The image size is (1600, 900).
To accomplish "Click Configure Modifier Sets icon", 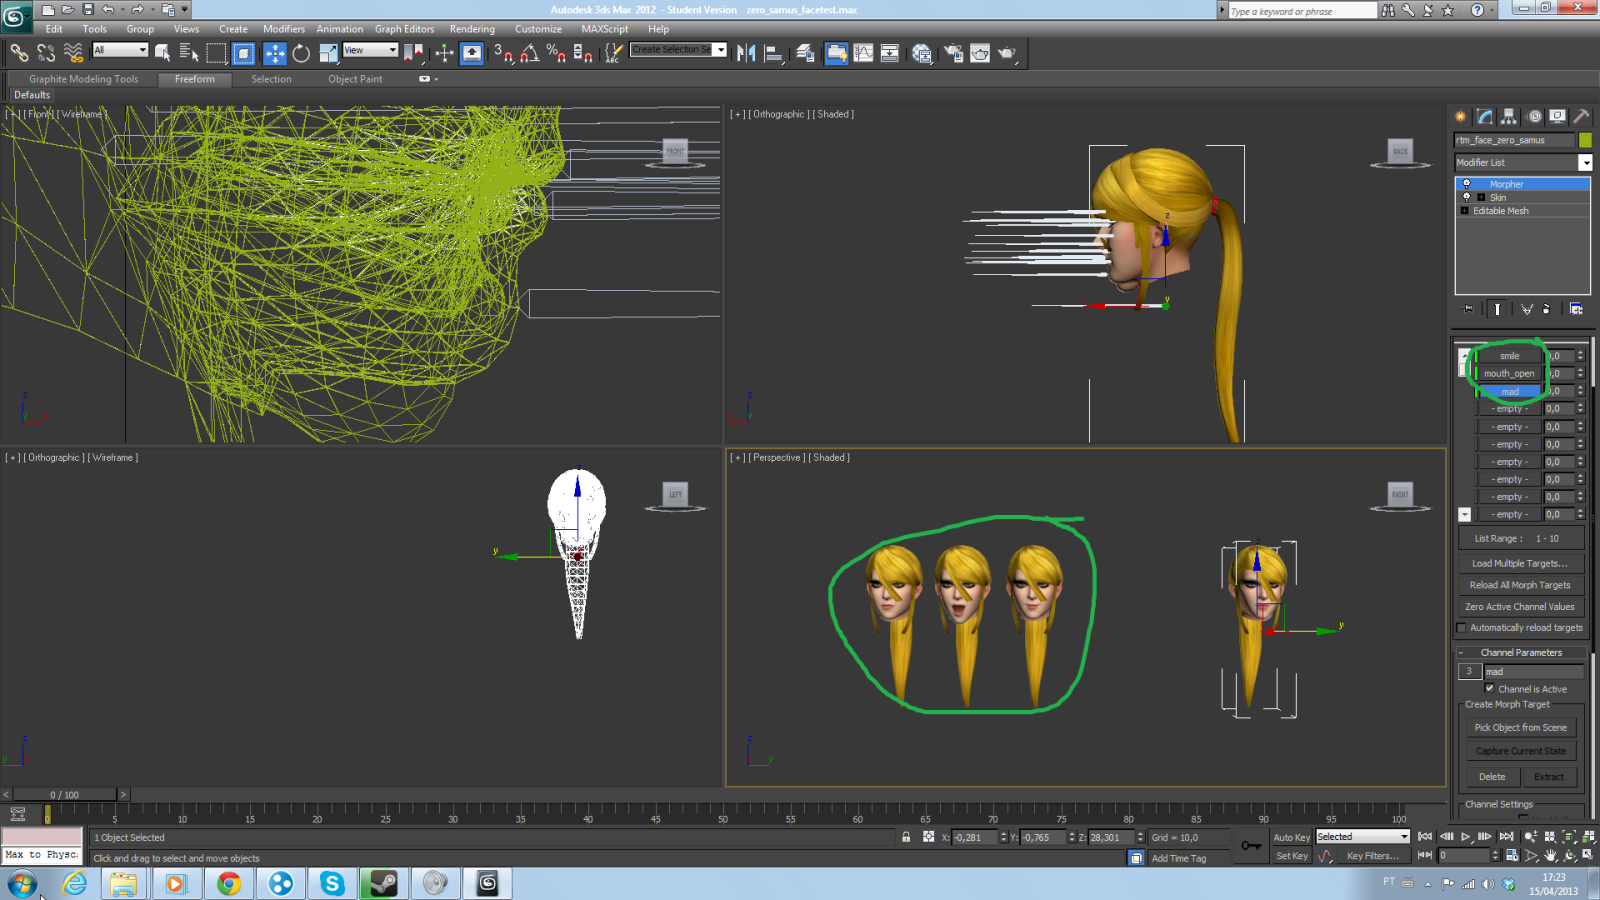I will click(x=1576, y=309).
